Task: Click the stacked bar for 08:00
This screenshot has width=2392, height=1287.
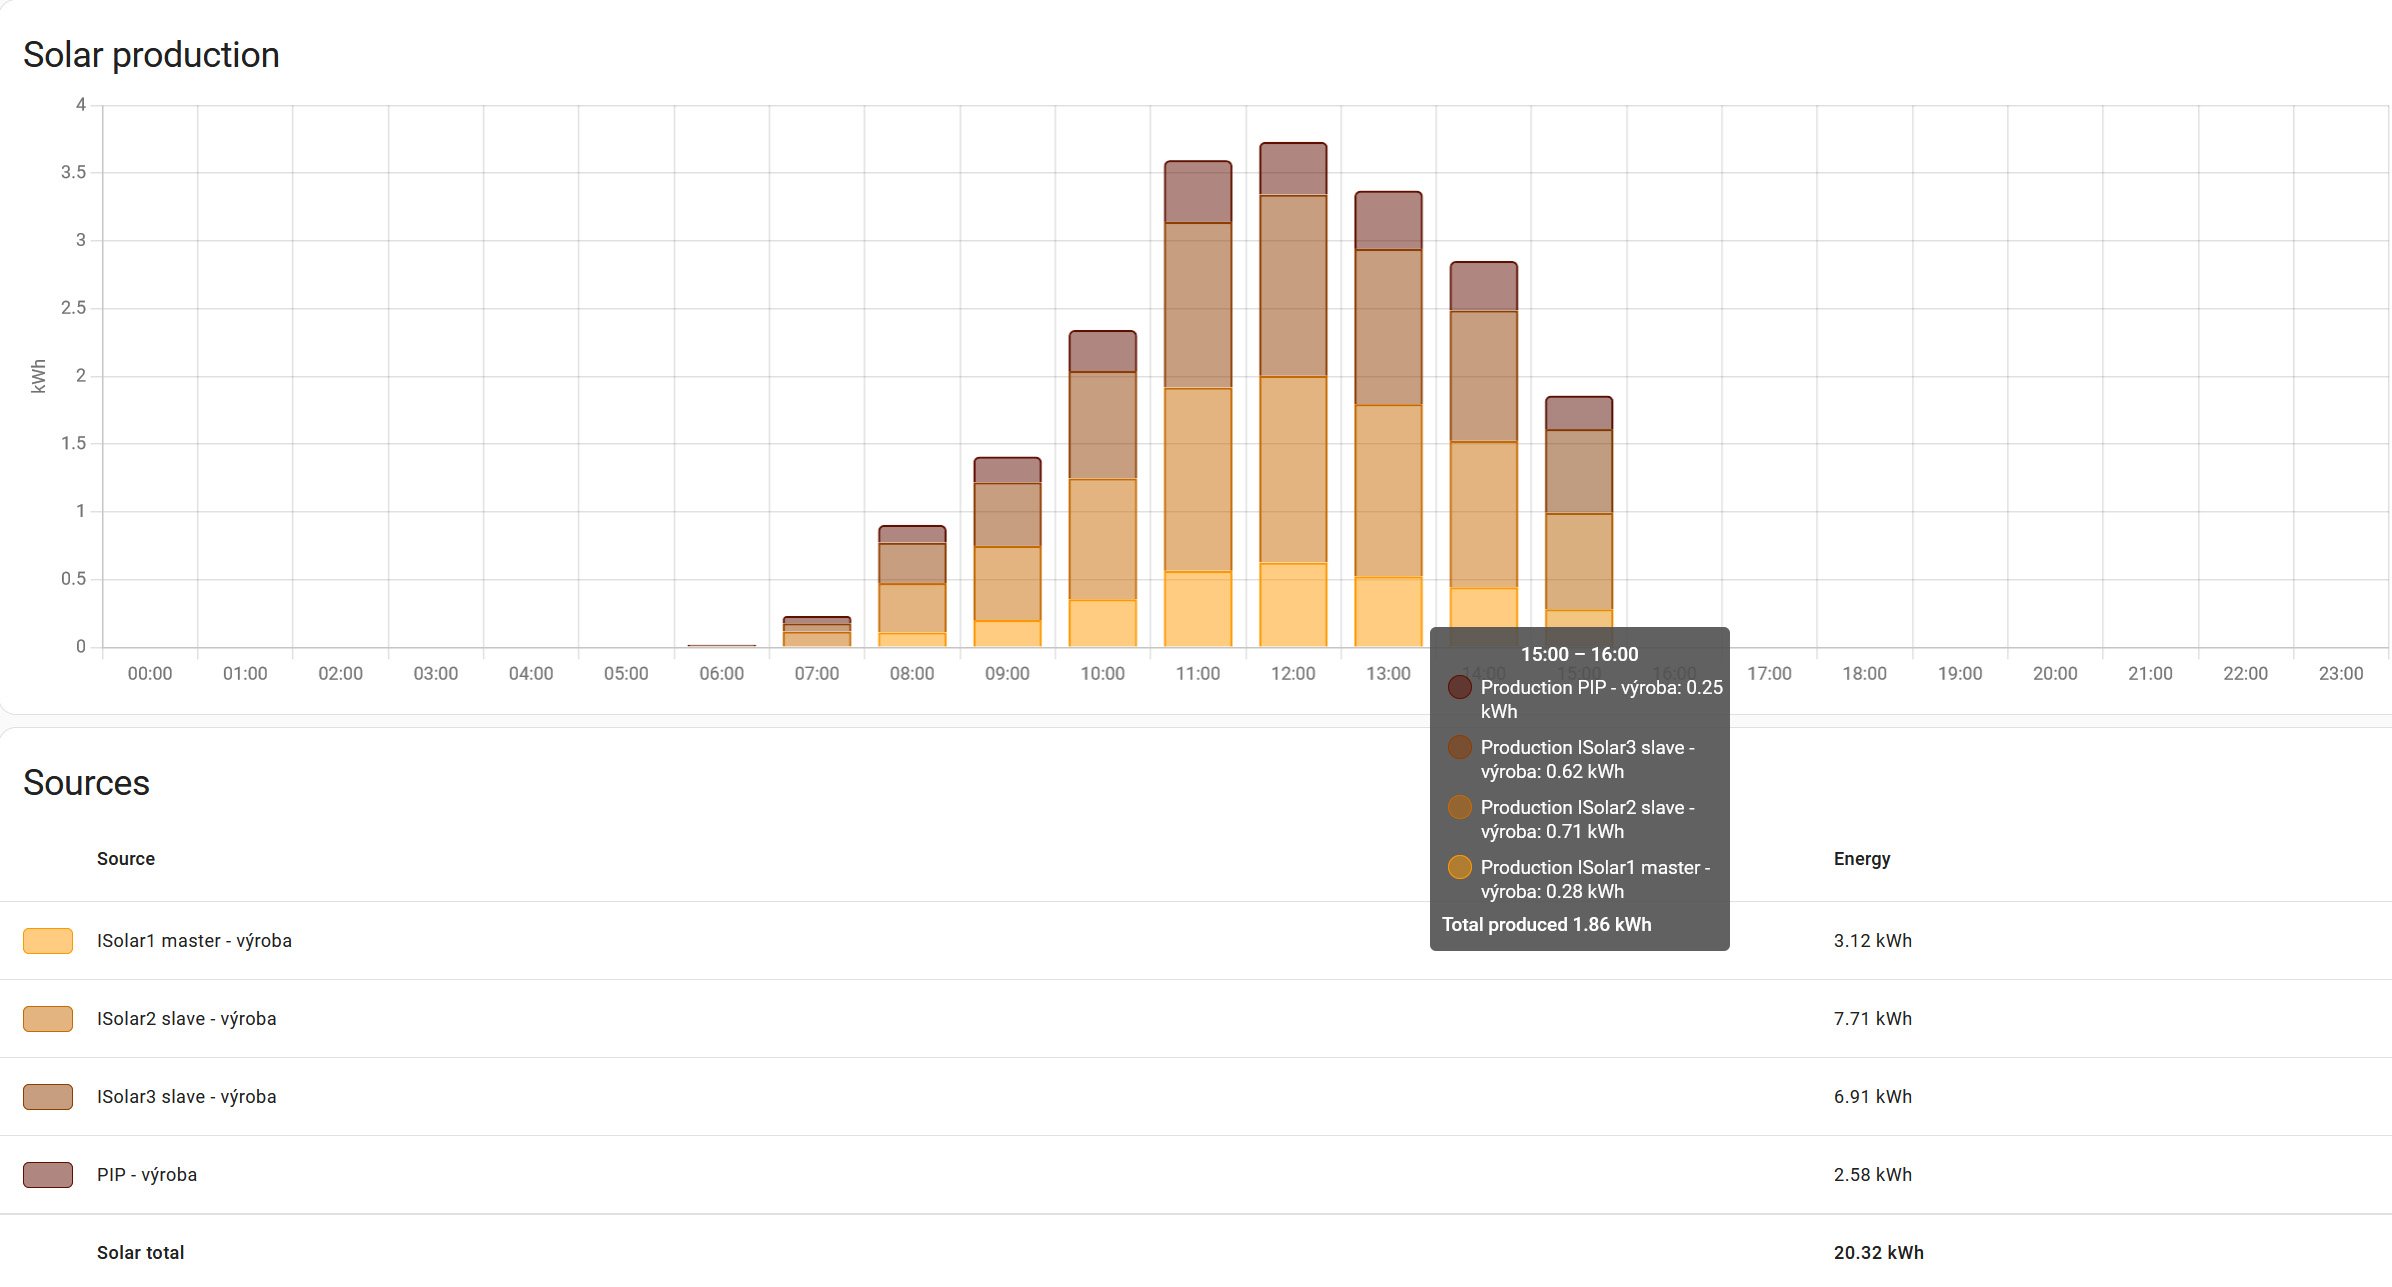Action: tap(912, 586)
